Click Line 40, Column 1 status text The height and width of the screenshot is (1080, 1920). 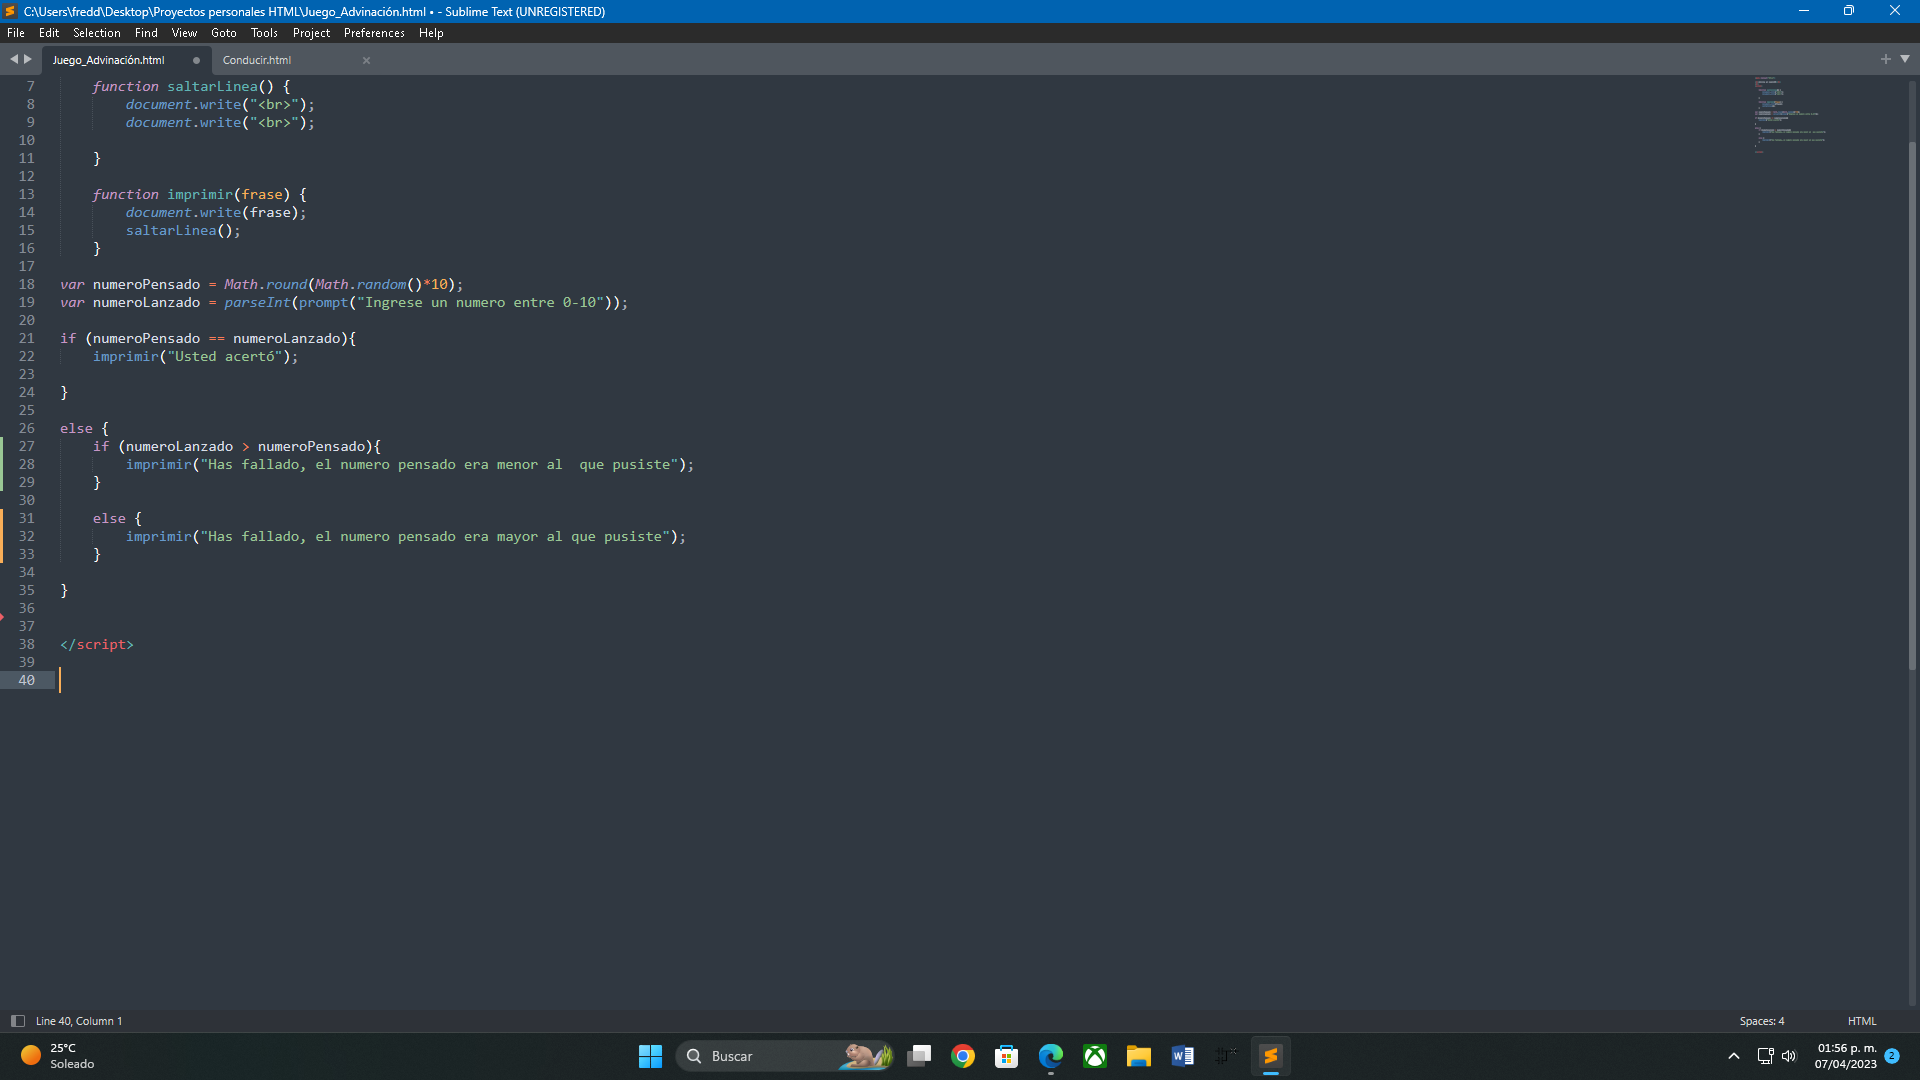(x=79, y=1021)
